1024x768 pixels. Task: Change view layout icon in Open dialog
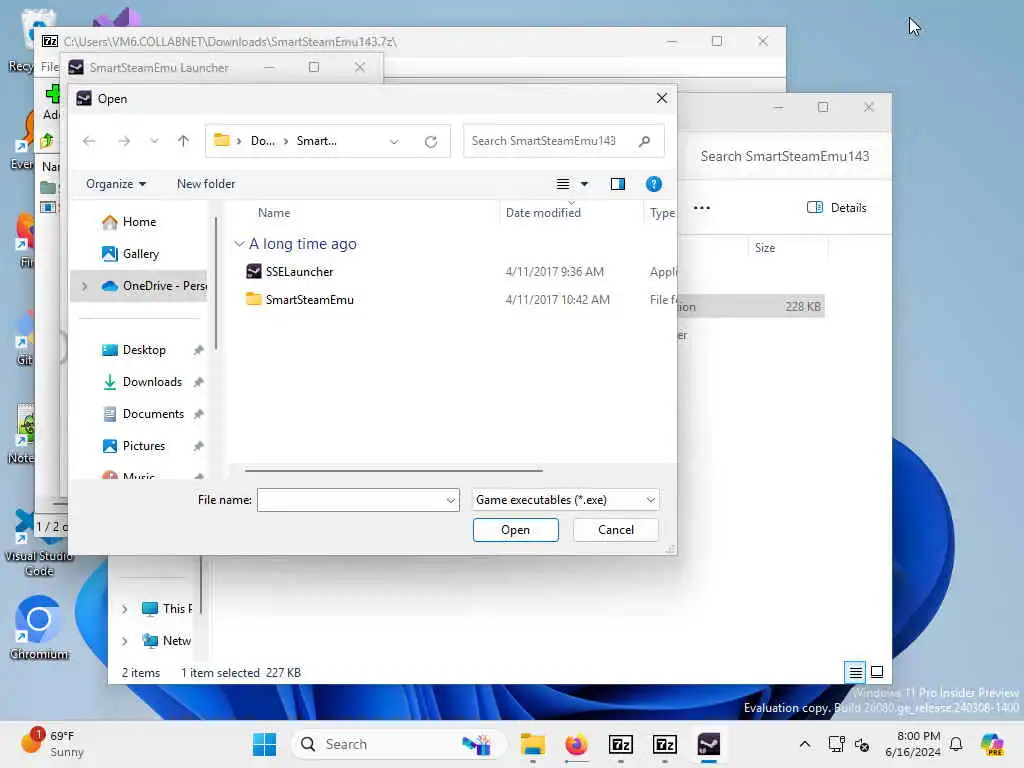coord(563,184)
